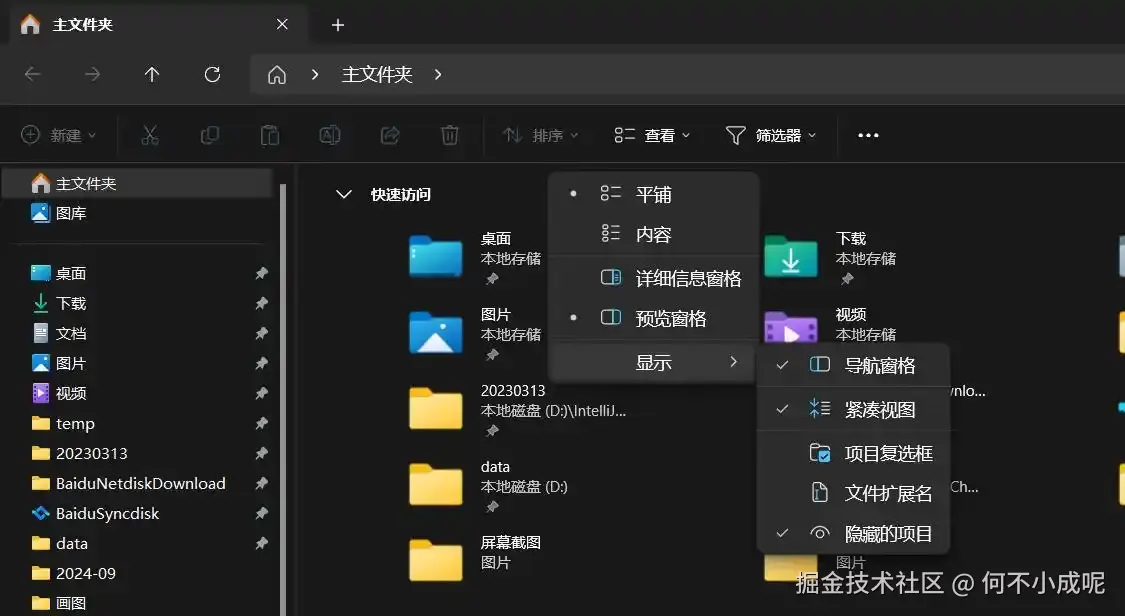Screen dimensions: 1125x616
Task: Click the Share icon in toolbar
Action: coord(390,135)
